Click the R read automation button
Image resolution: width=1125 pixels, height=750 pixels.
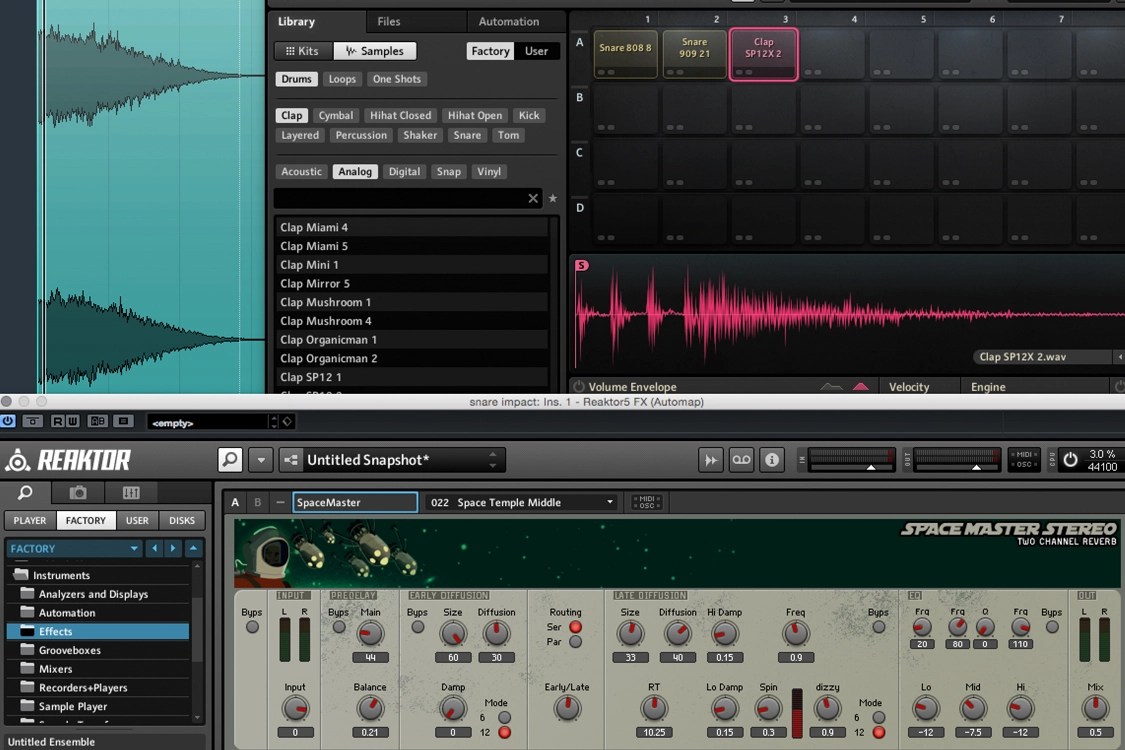[57, 421]
